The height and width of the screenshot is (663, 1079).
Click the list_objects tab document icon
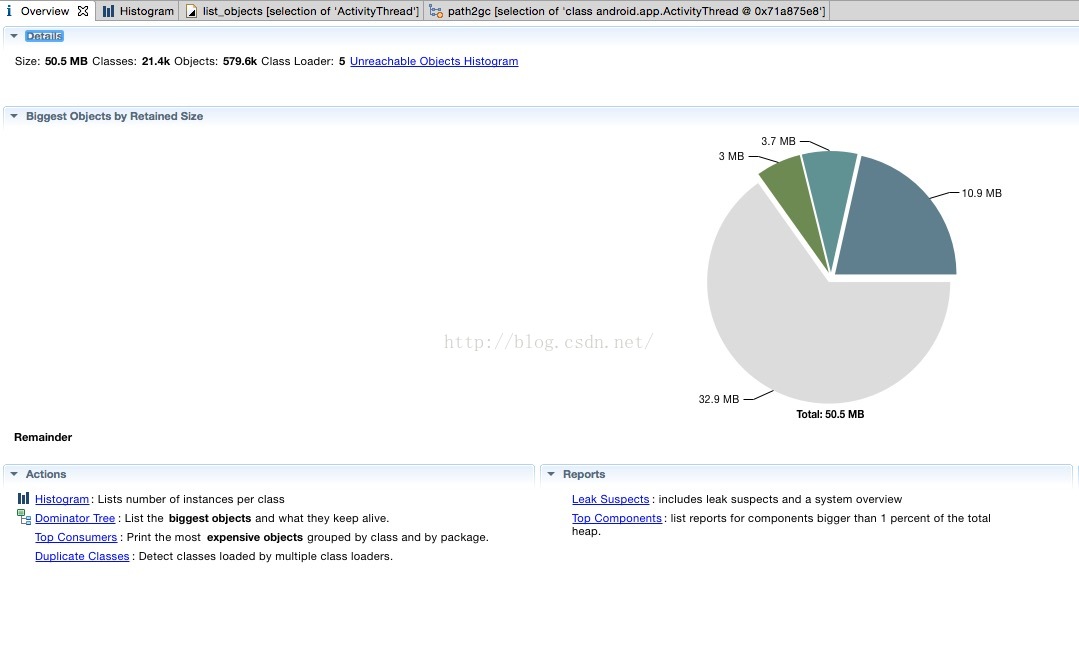tap(191, 12)
